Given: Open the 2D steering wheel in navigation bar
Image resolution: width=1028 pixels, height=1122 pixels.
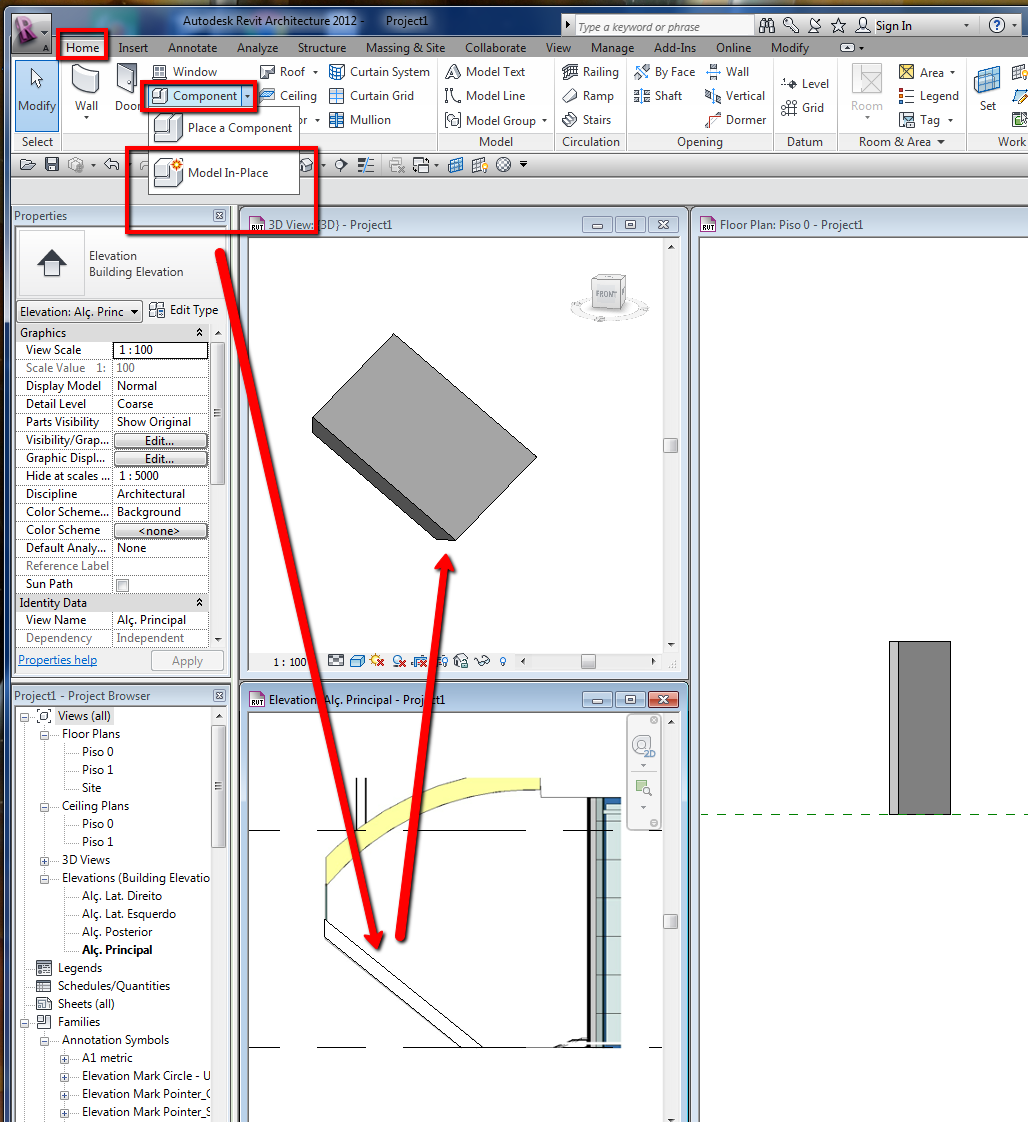Looking at the screenshot, I should click(644, 746).
